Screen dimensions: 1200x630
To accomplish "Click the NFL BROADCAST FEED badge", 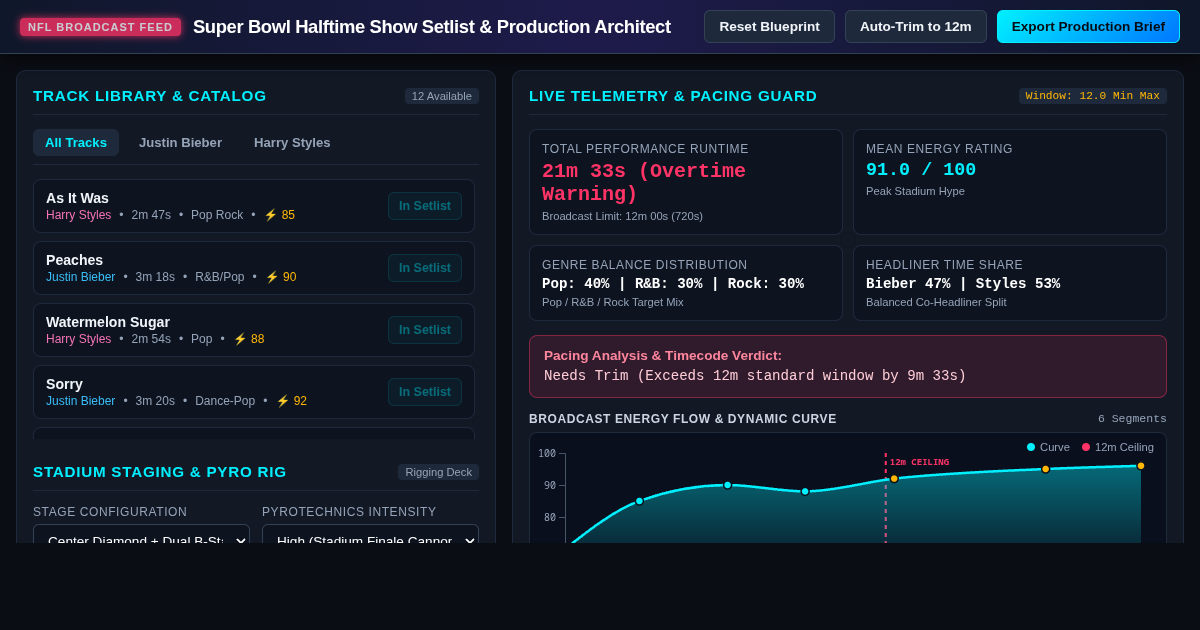I will (x=101, y=27).
